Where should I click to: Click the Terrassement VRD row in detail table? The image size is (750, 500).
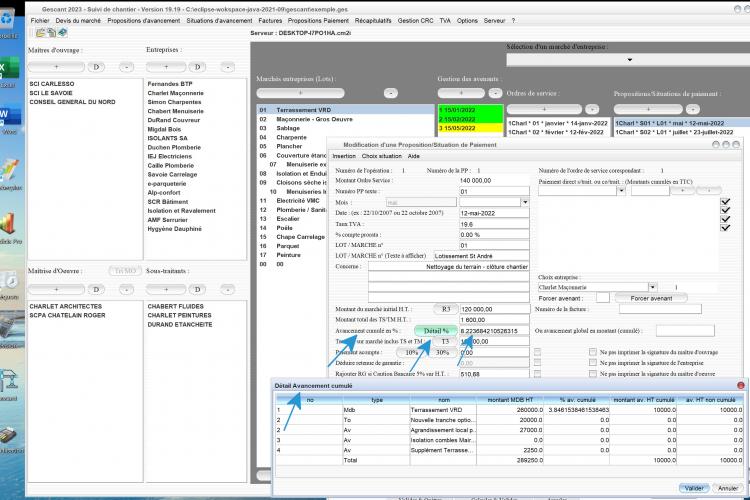[x=509, y=410]
